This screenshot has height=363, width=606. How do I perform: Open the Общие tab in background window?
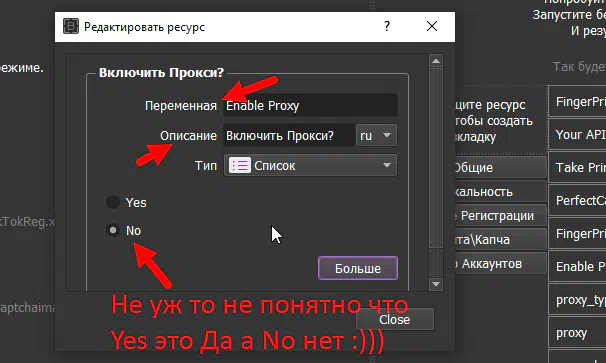coord(501,168)
